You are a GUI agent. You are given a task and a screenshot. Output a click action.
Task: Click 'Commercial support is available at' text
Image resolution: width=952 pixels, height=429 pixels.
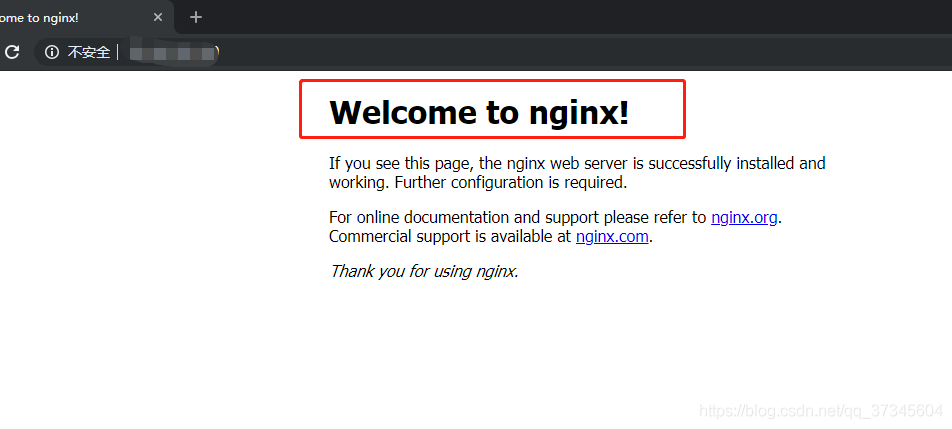(x=450, y=237)
